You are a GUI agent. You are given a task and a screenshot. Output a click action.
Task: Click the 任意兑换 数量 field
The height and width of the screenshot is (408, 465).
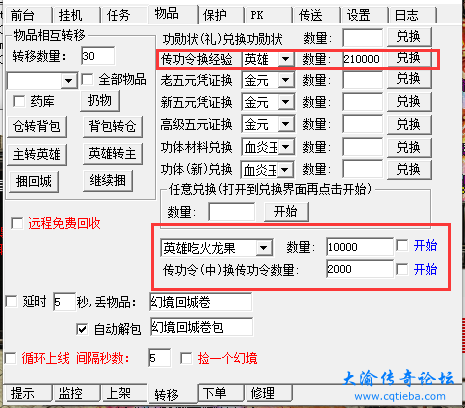(x=232, y=212)
